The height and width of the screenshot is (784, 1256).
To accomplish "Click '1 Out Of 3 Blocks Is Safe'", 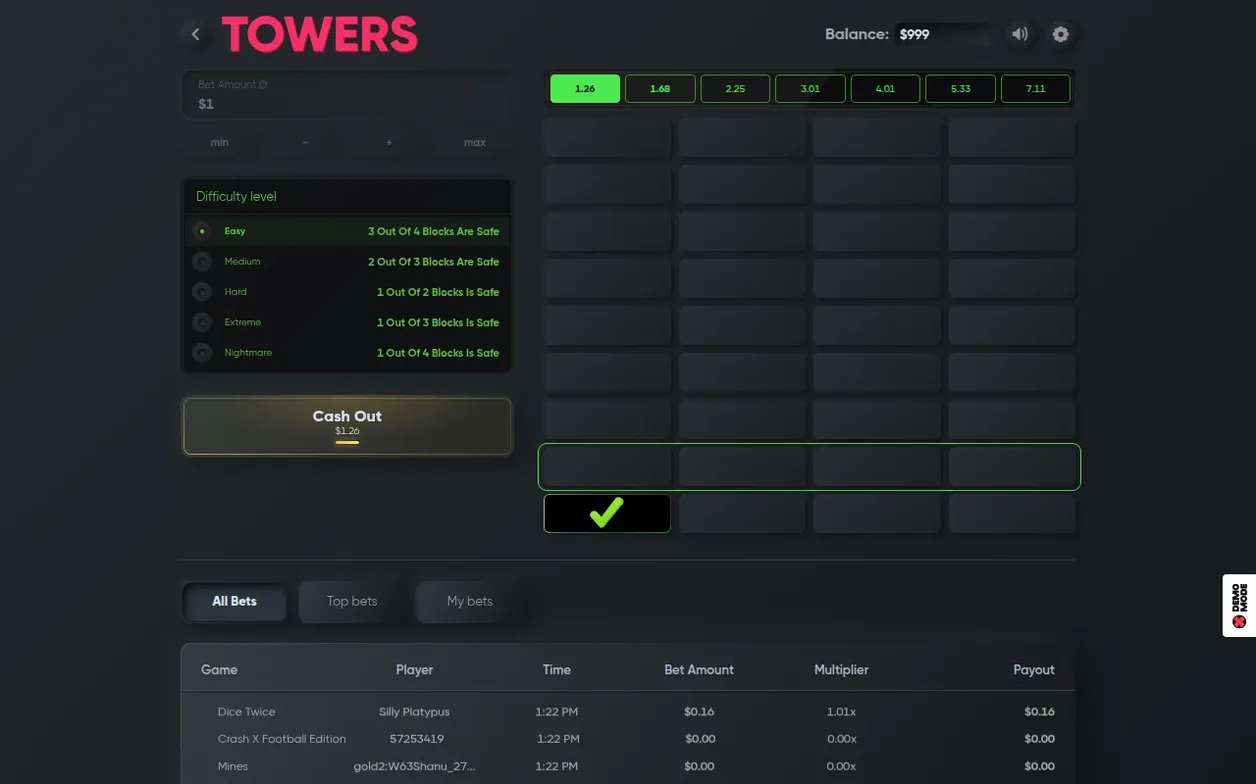I will (x=438, y=323).
